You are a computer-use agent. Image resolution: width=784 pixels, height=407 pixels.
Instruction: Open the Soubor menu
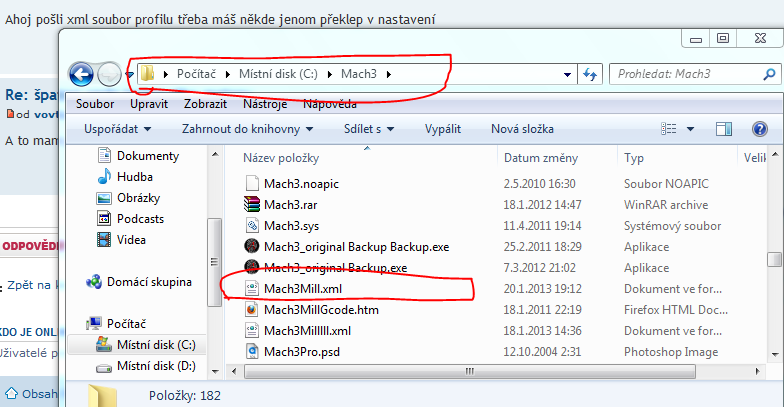click(x=95, y=104)
